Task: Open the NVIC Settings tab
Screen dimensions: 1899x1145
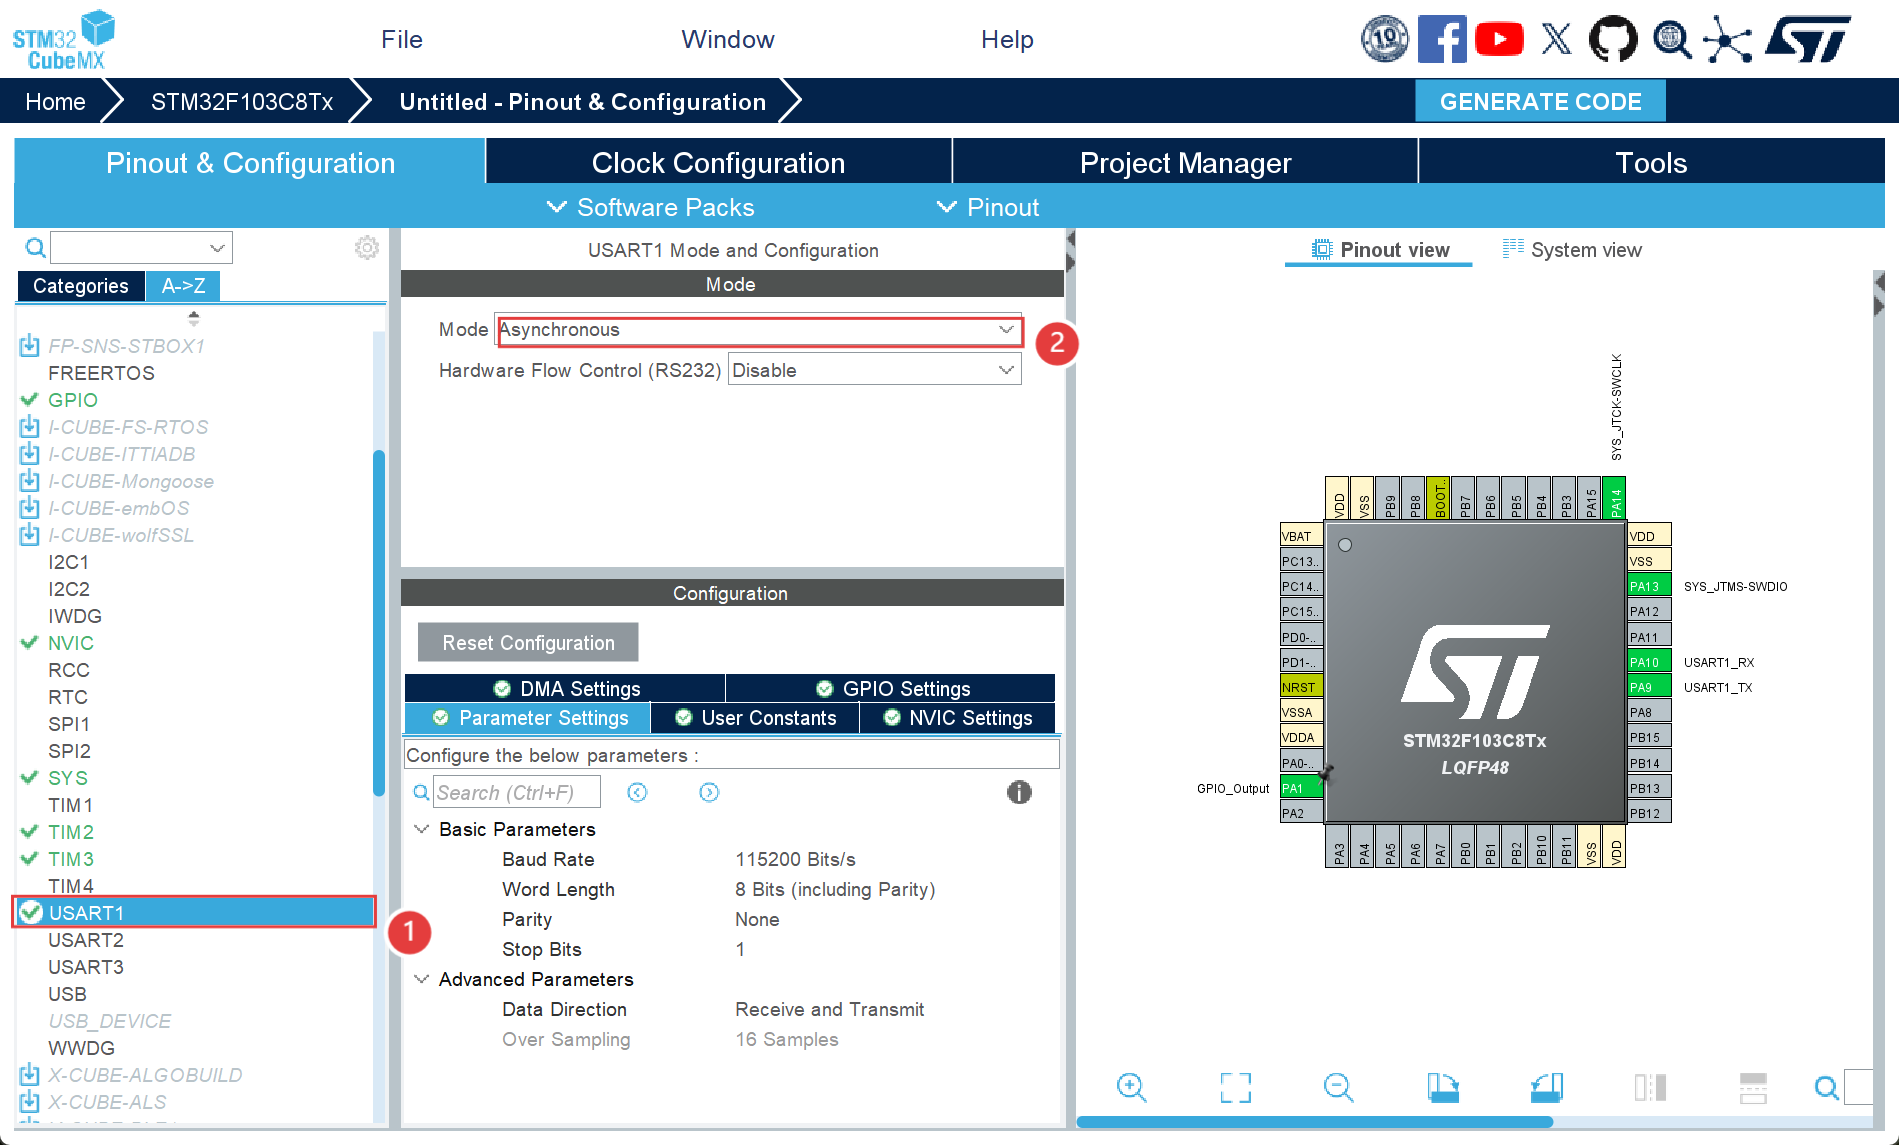Action: 958,718
